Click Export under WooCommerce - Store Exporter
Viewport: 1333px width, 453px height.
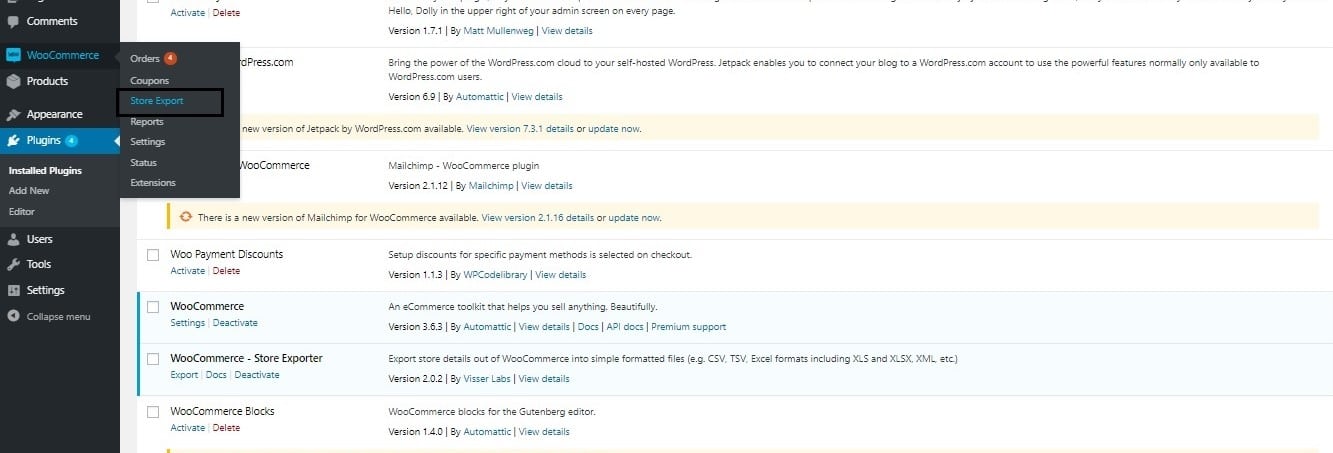click(184, 375)
